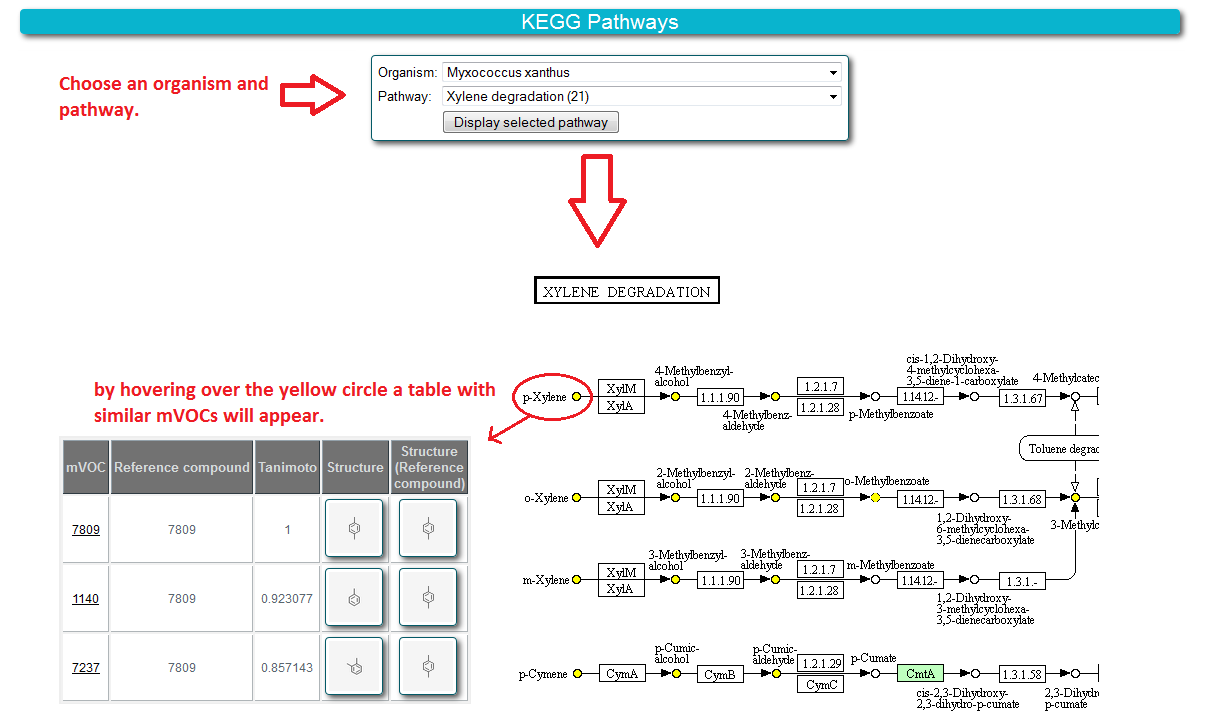This screenshot has width=1209, height=719.
Task: Click the yellow m-Xylene compound circle
Action: [576, 580]
